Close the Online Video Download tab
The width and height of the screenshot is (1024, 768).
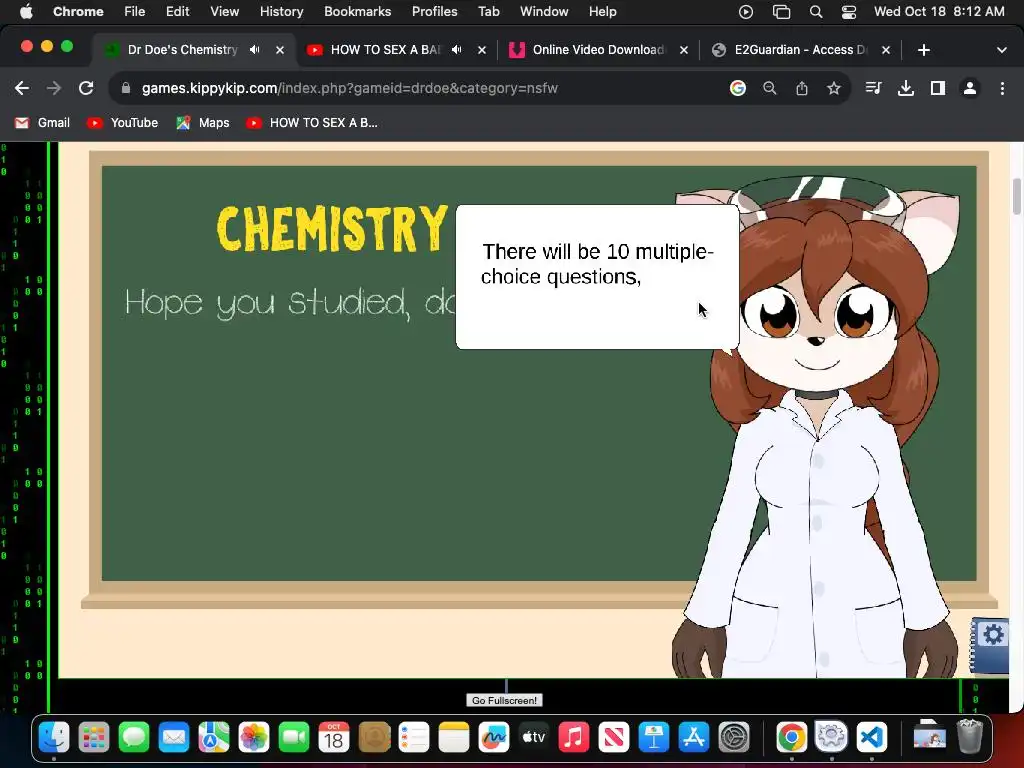tap(684, 50)
